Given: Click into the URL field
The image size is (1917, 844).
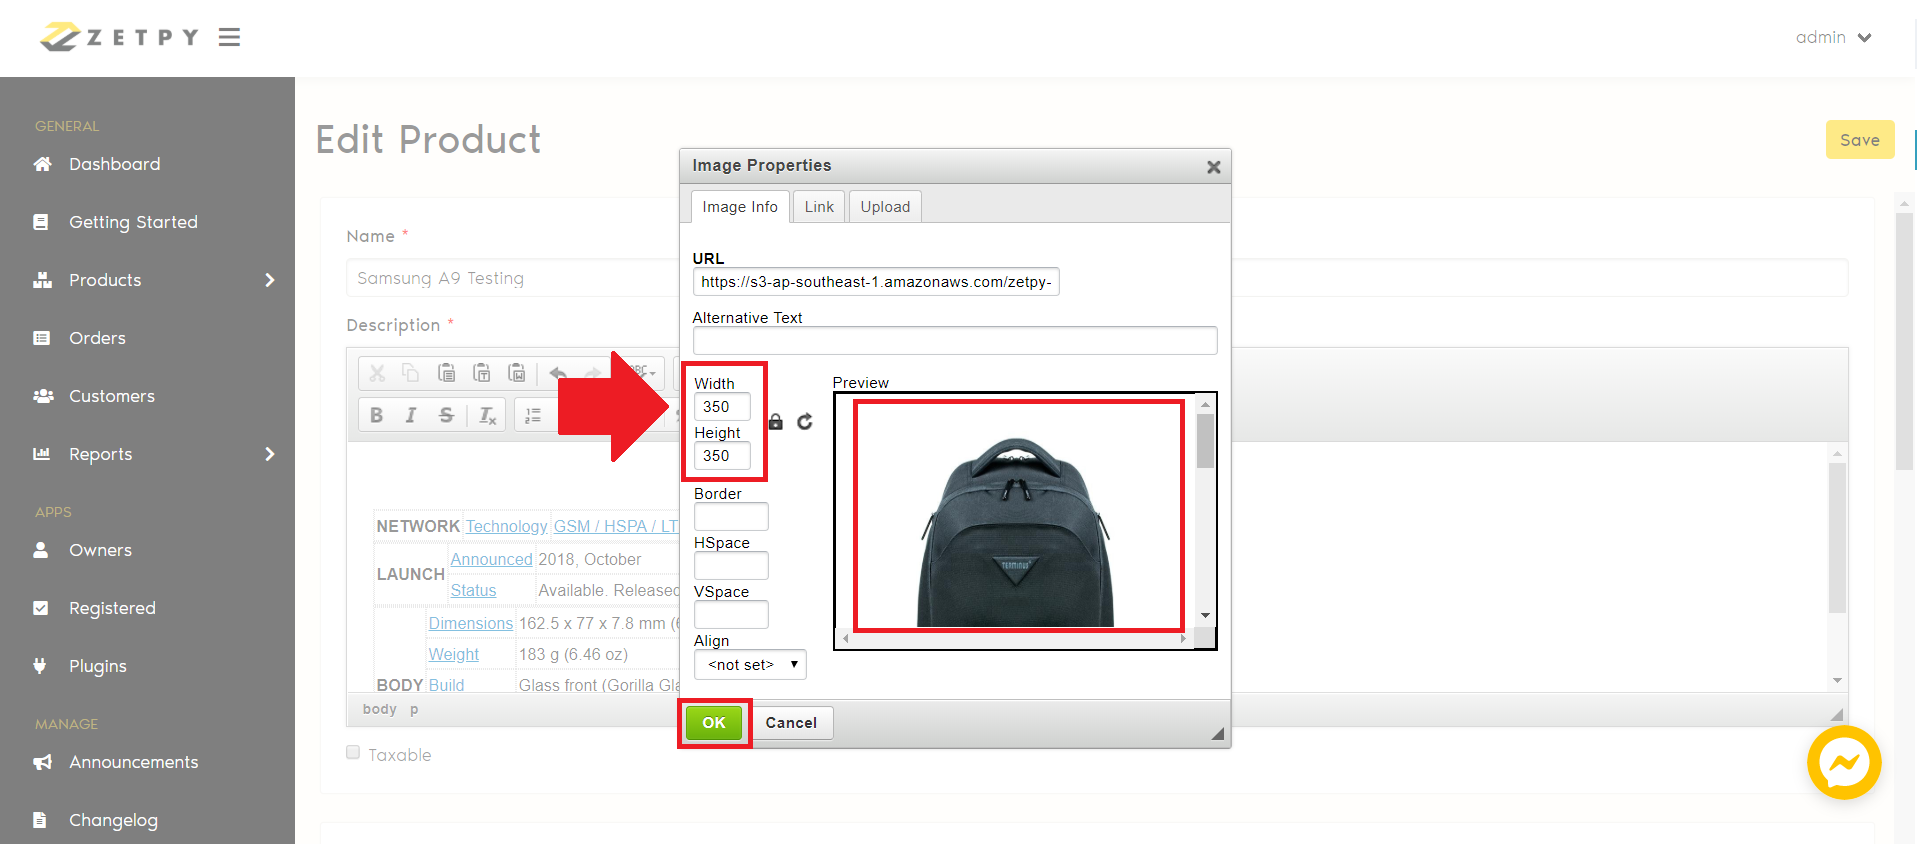Looking at the screenshot, I should [x=876, y=282].
